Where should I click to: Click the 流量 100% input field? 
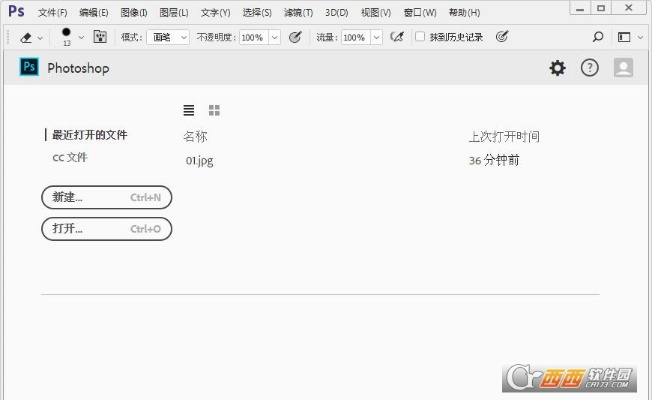pos(356,37)
